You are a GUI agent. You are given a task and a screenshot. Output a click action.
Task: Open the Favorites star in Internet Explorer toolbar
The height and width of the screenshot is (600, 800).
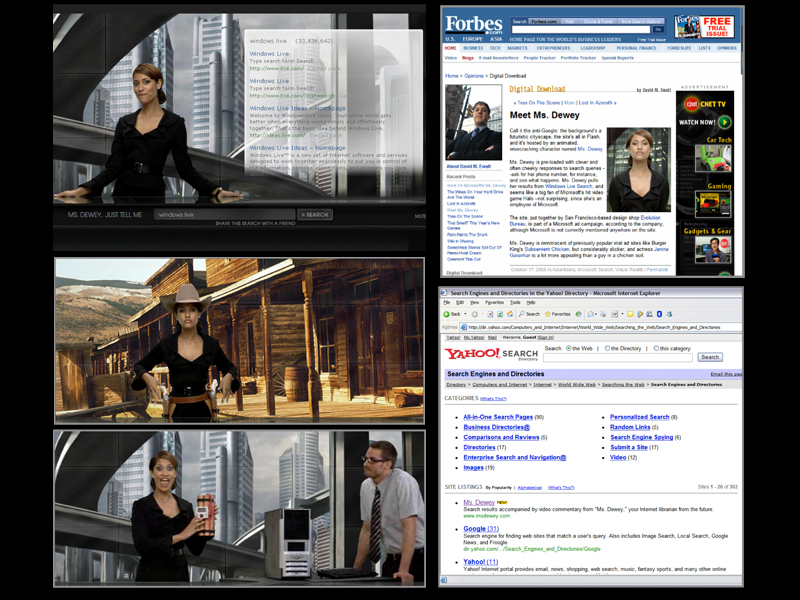click(x=557, y=314)
